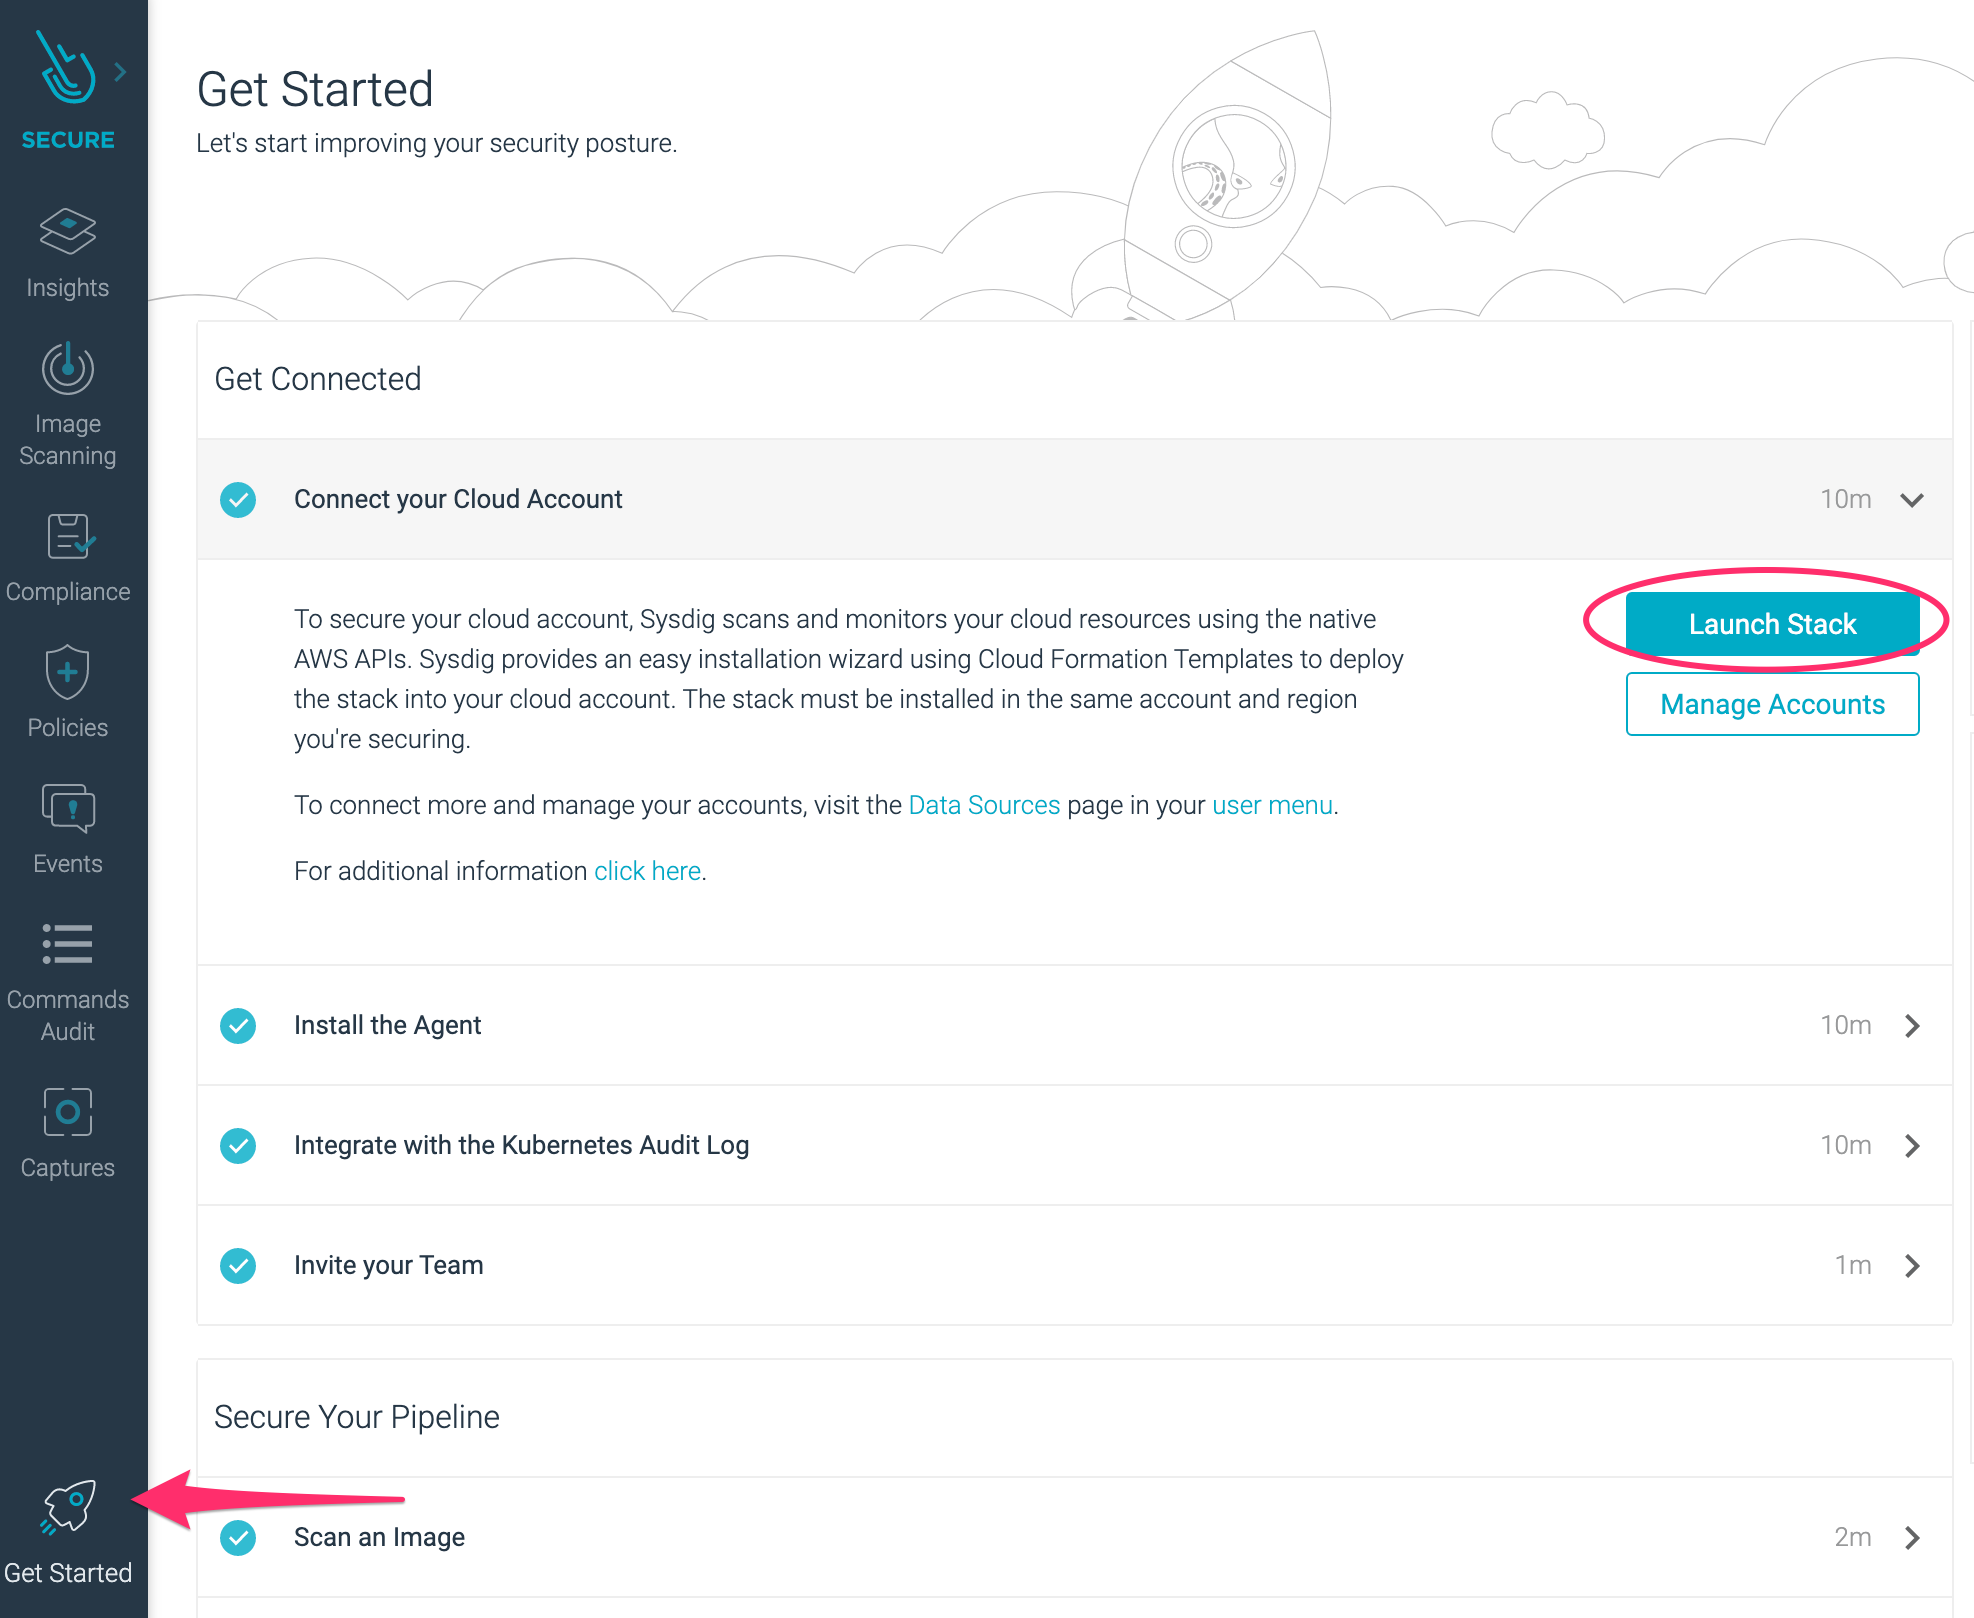The height and width of the screenshot is (1618, 1974).
Task: Click the Connect your Cloud Account checkmark
Action: 238,499
